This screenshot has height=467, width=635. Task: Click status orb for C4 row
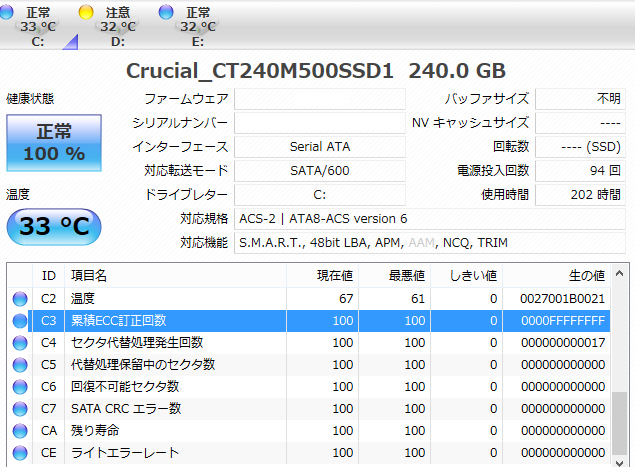(20, 343)
